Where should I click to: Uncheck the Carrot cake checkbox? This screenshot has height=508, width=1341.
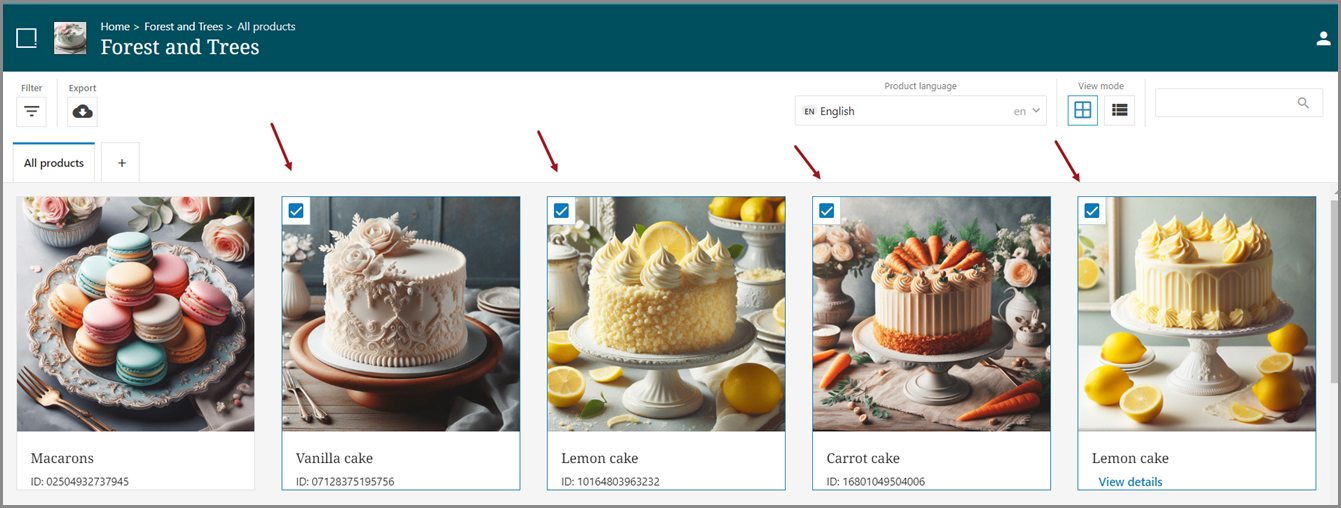pyautogui.click(x=826, y=210)
